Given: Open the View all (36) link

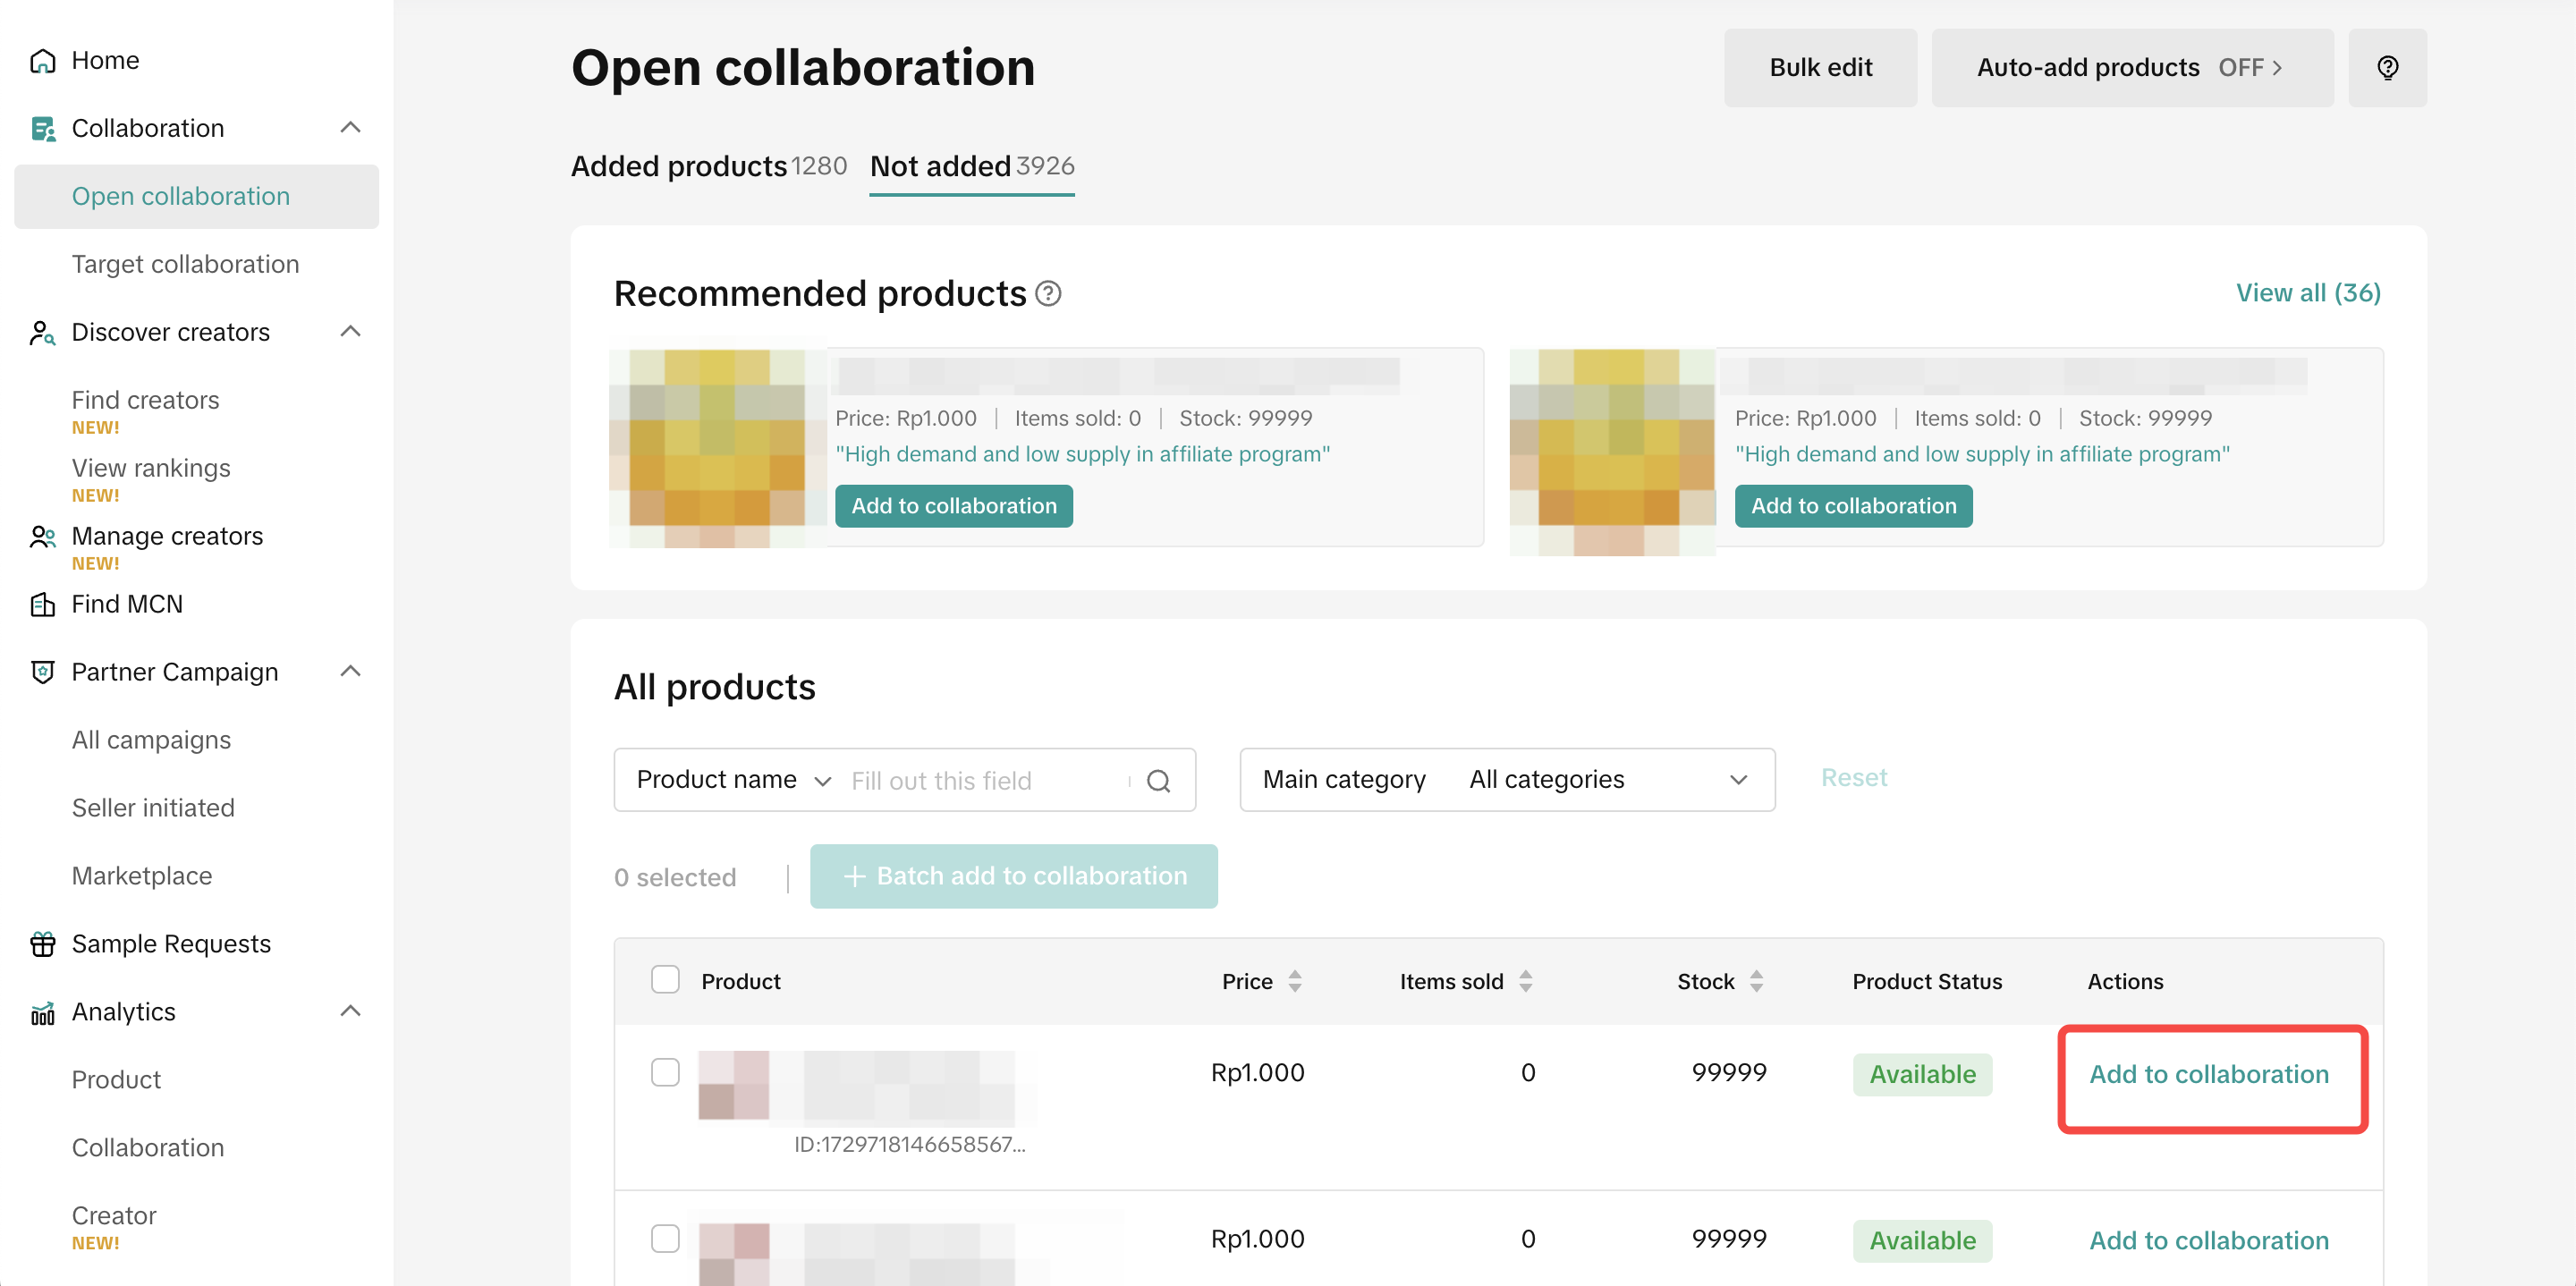Looking at the screenshot, I should (2307, 293).
